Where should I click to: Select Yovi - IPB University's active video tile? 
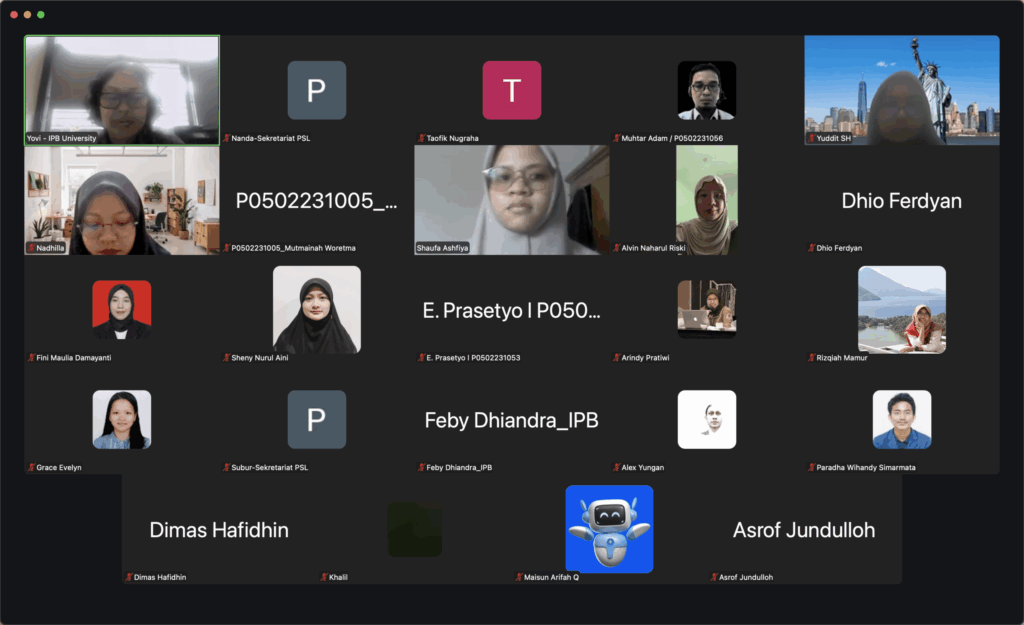[x=122, y=90]
